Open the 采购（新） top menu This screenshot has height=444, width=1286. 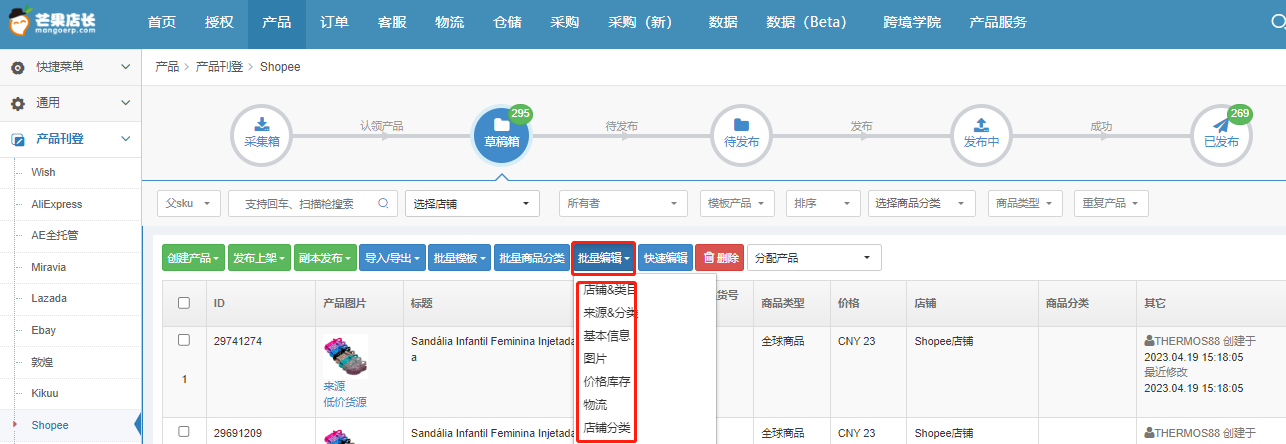click(643, 23)
